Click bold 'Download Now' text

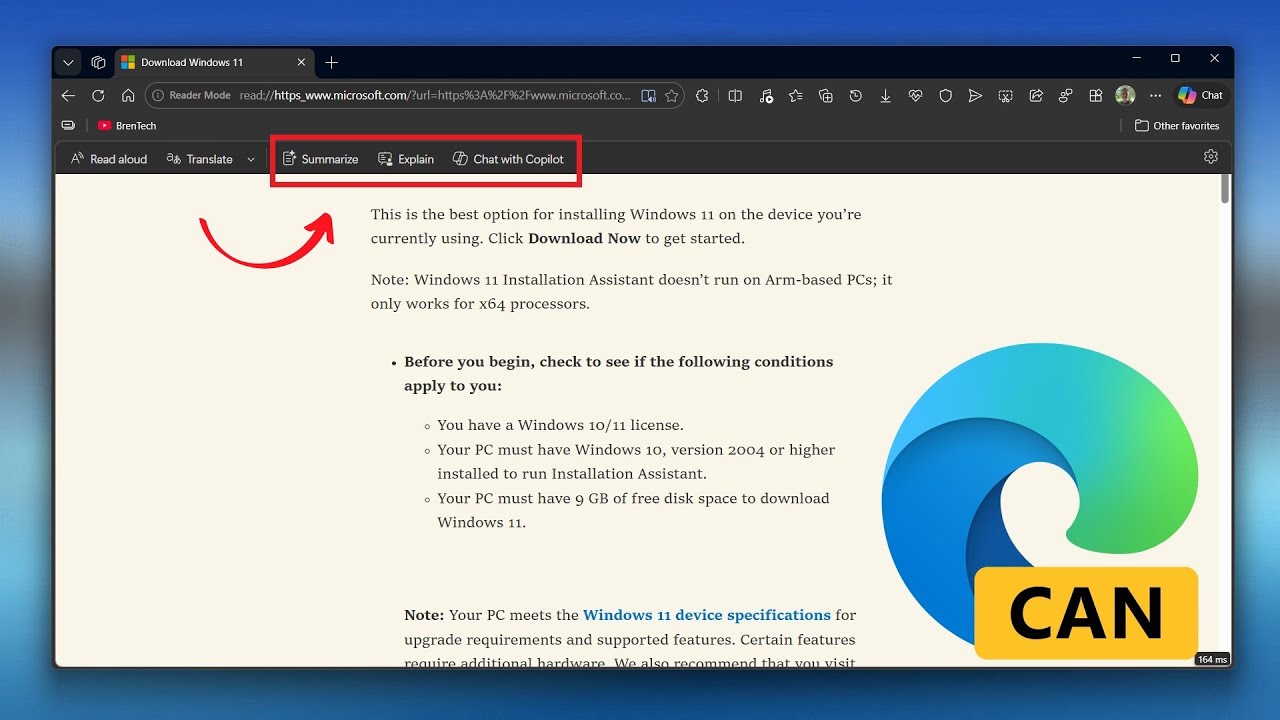[584, 238]
